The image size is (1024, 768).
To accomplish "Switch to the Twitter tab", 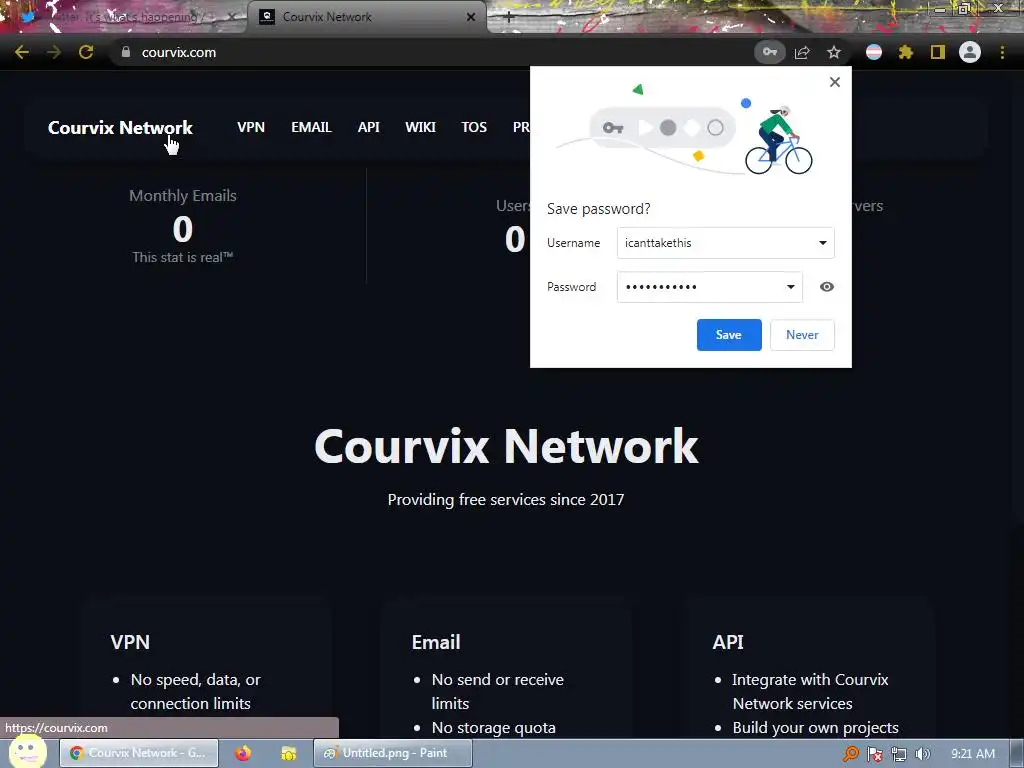I will click(121, 17).
